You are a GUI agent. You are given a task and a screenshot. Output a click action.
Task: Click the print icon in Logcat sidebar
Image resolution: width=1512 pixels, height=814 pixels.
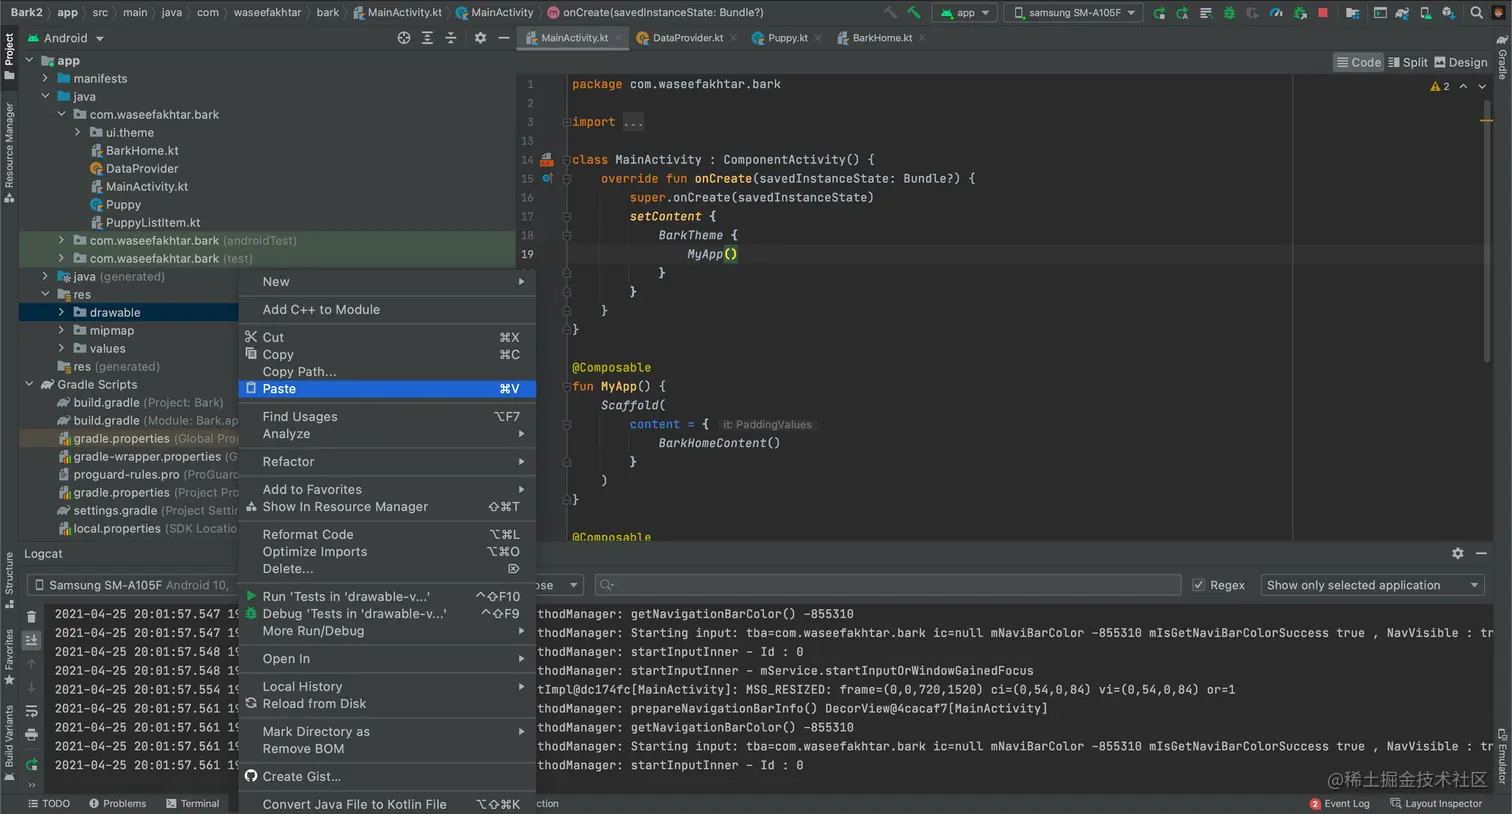31,735
